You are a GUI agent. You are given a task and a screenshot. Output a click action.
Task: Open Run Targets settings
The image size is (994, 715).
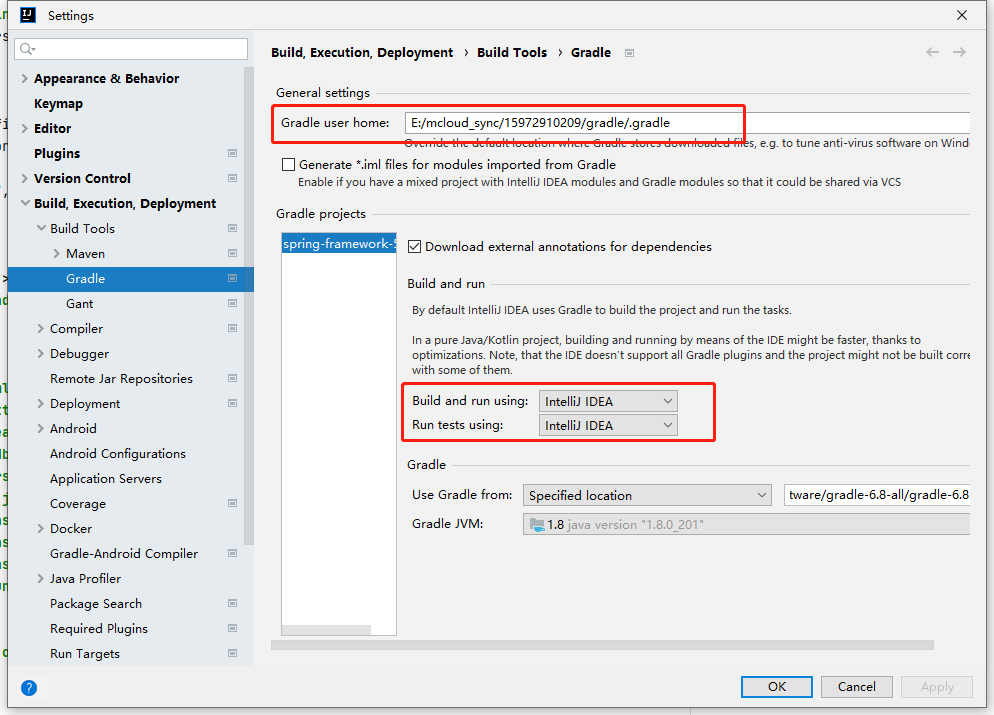pos(85,654)
